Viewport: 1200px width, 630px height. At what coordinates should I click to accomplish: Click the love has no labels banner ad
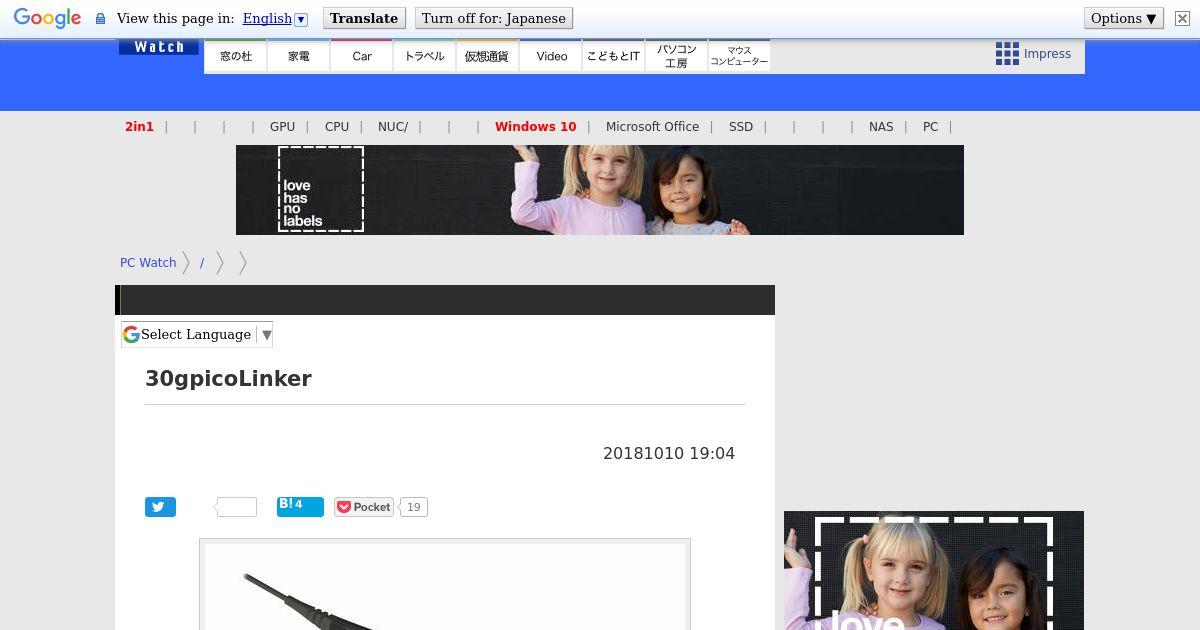[600, 190]
